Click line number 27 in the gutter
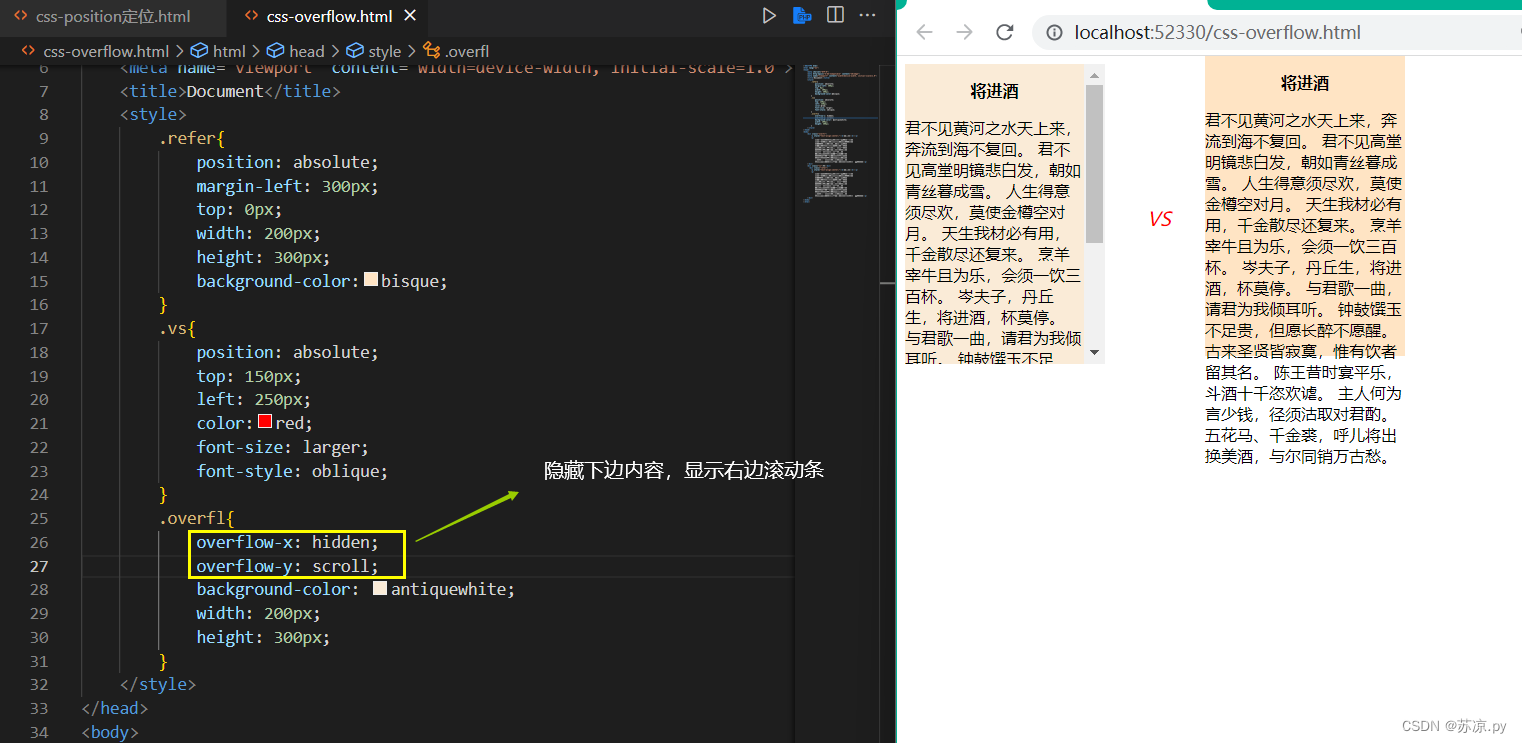This screenshot has width=1522, height=743. [x=38, y=566]
